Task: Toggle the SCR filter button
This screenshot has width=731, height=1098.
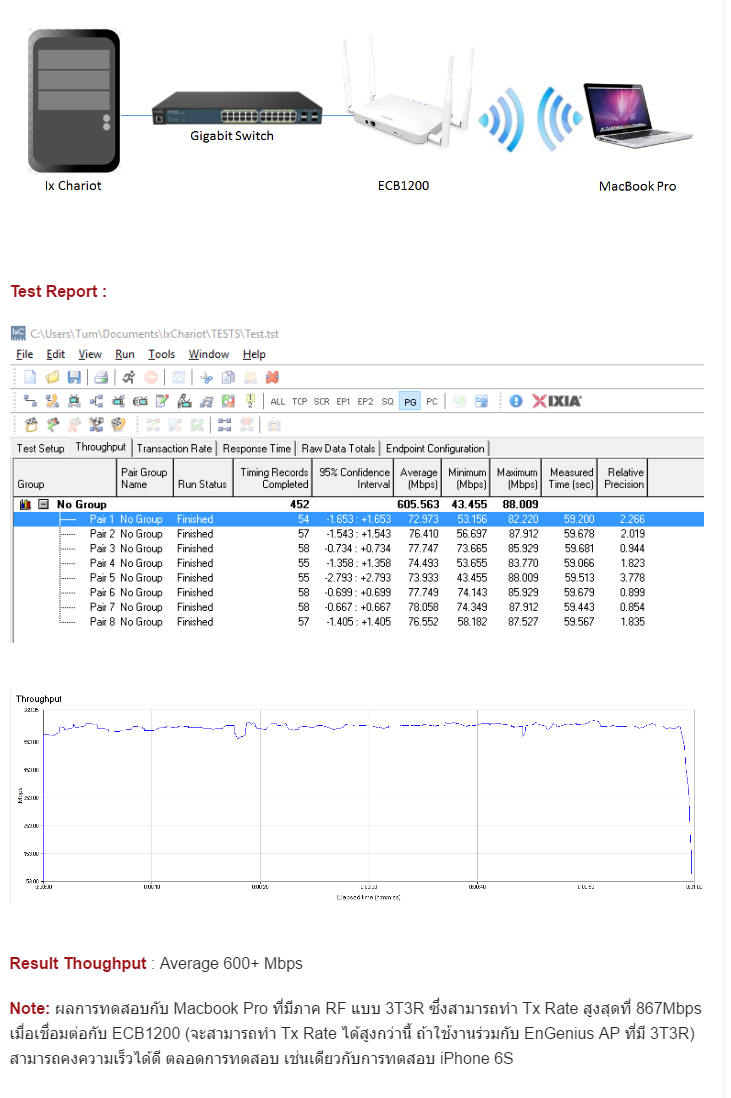Action: pyautogui.click(x=321, y=401)
